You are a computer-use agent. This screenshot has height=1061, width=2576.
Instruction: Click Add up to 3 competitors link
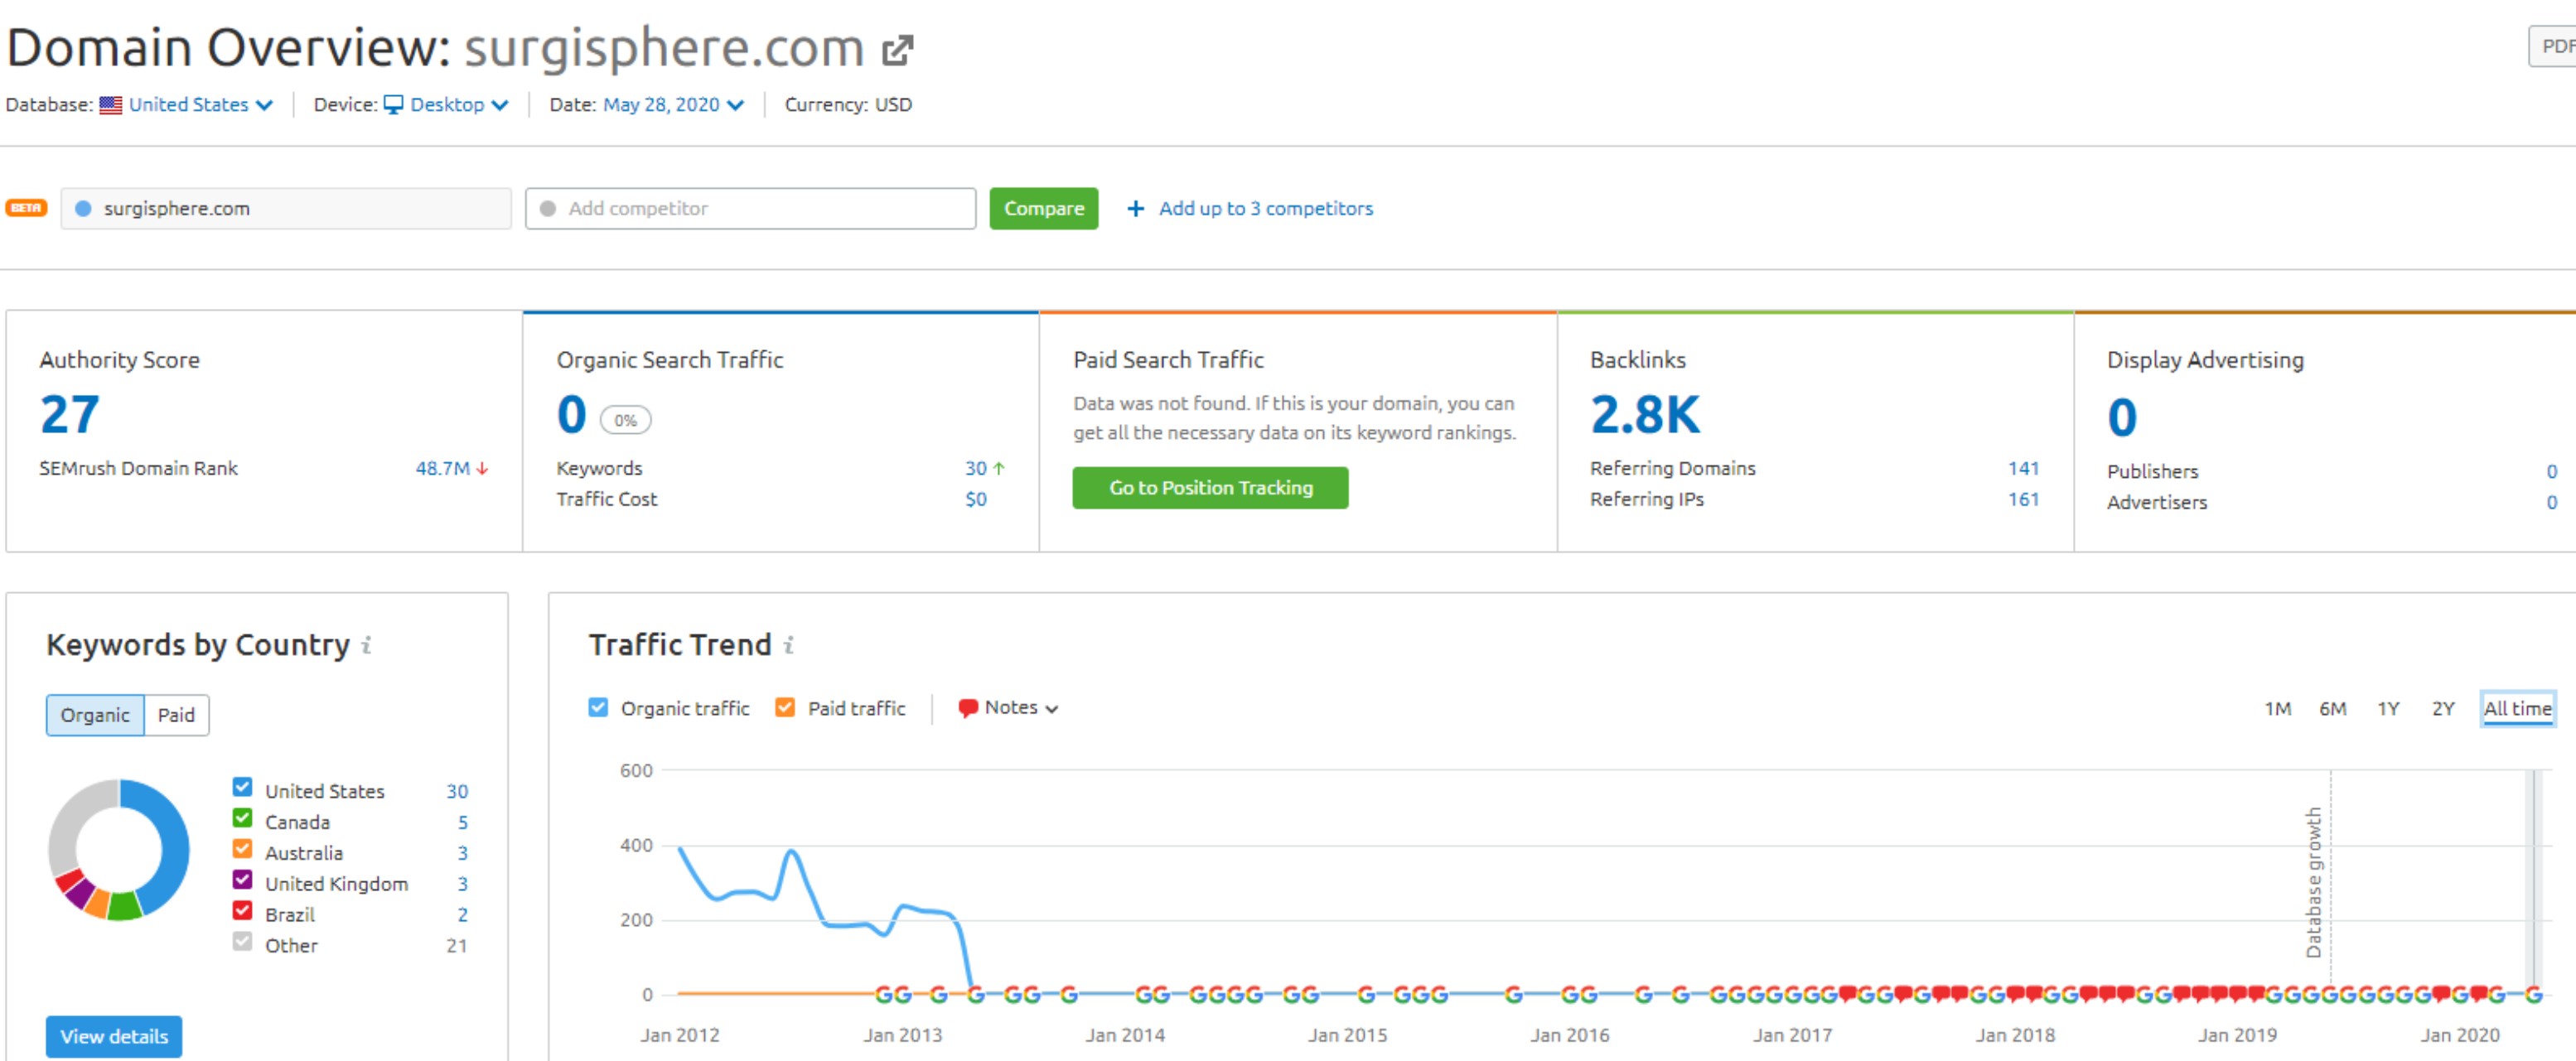[x=1265, y=209]
